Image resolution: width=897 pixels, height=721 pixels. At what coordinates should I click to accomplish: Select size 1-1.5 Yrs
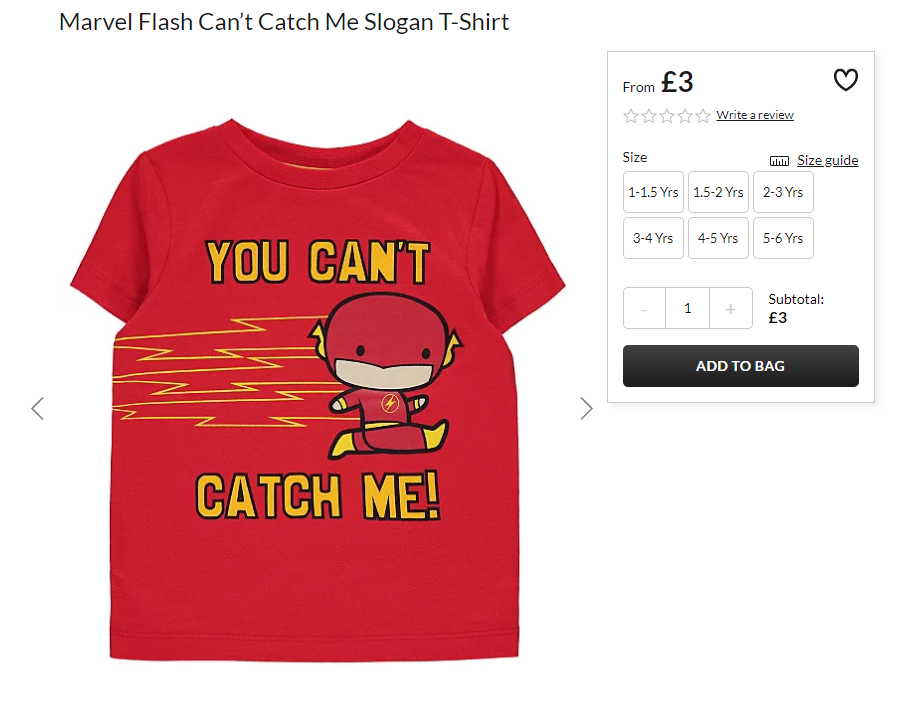click(x=653, y=192)
